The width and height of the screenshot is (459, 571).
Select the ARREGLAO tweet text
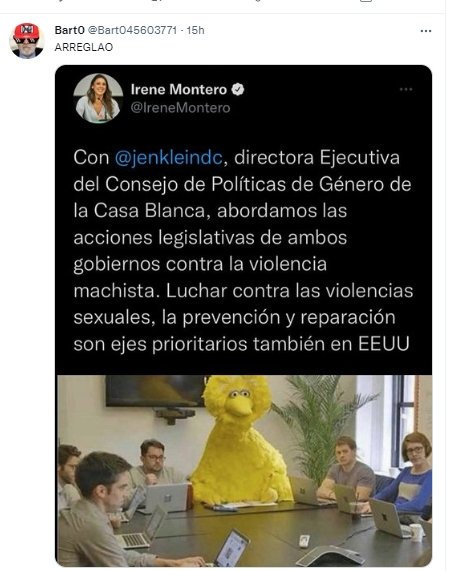click(x=84, y=47)
